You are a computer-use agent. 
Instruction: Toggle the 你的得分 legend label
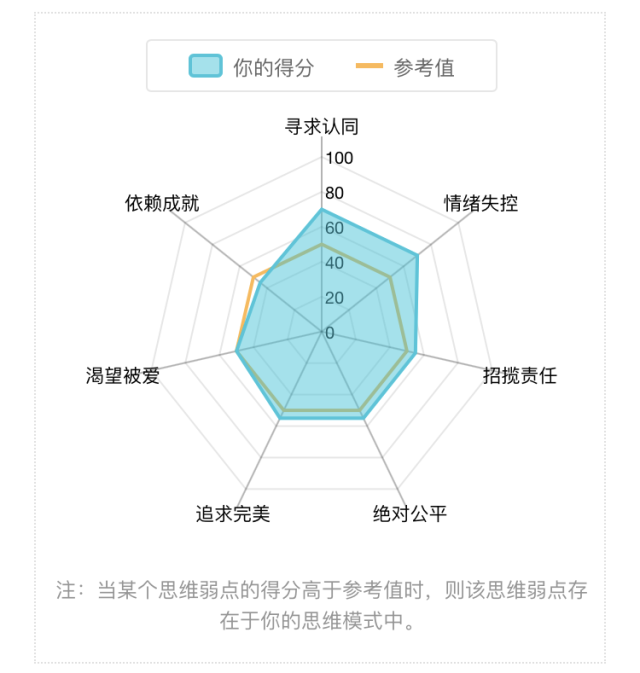[273, 68]
